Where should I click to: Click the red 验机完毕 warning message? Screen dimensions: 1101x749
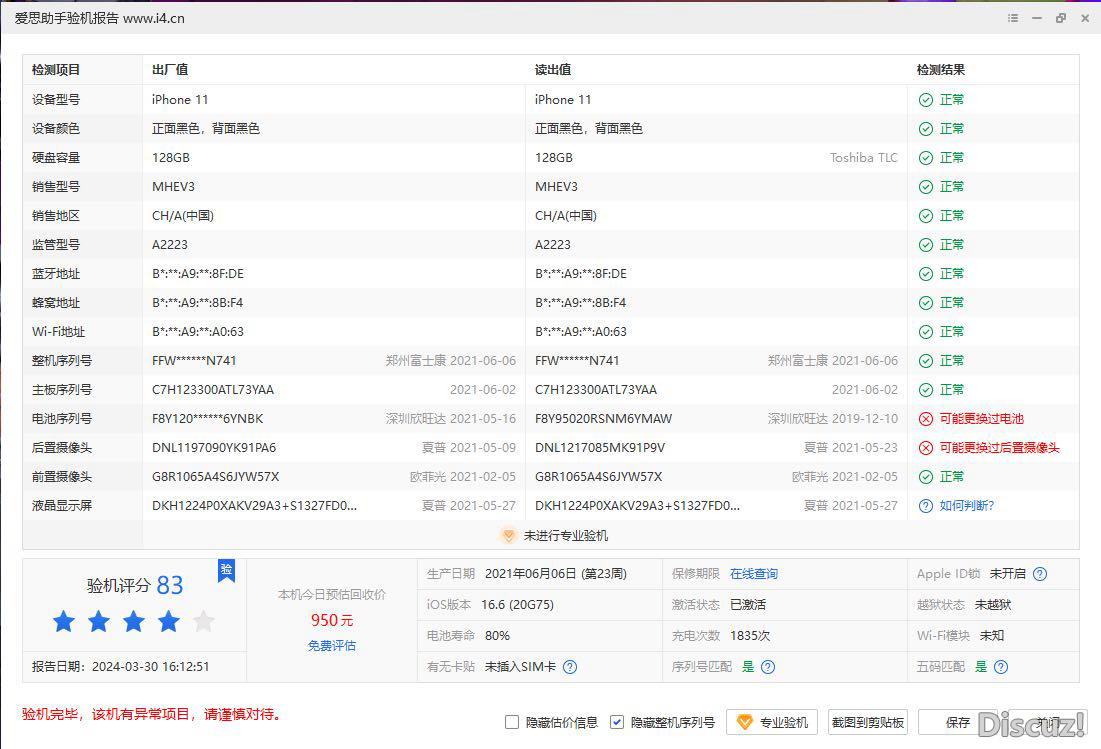152,715
